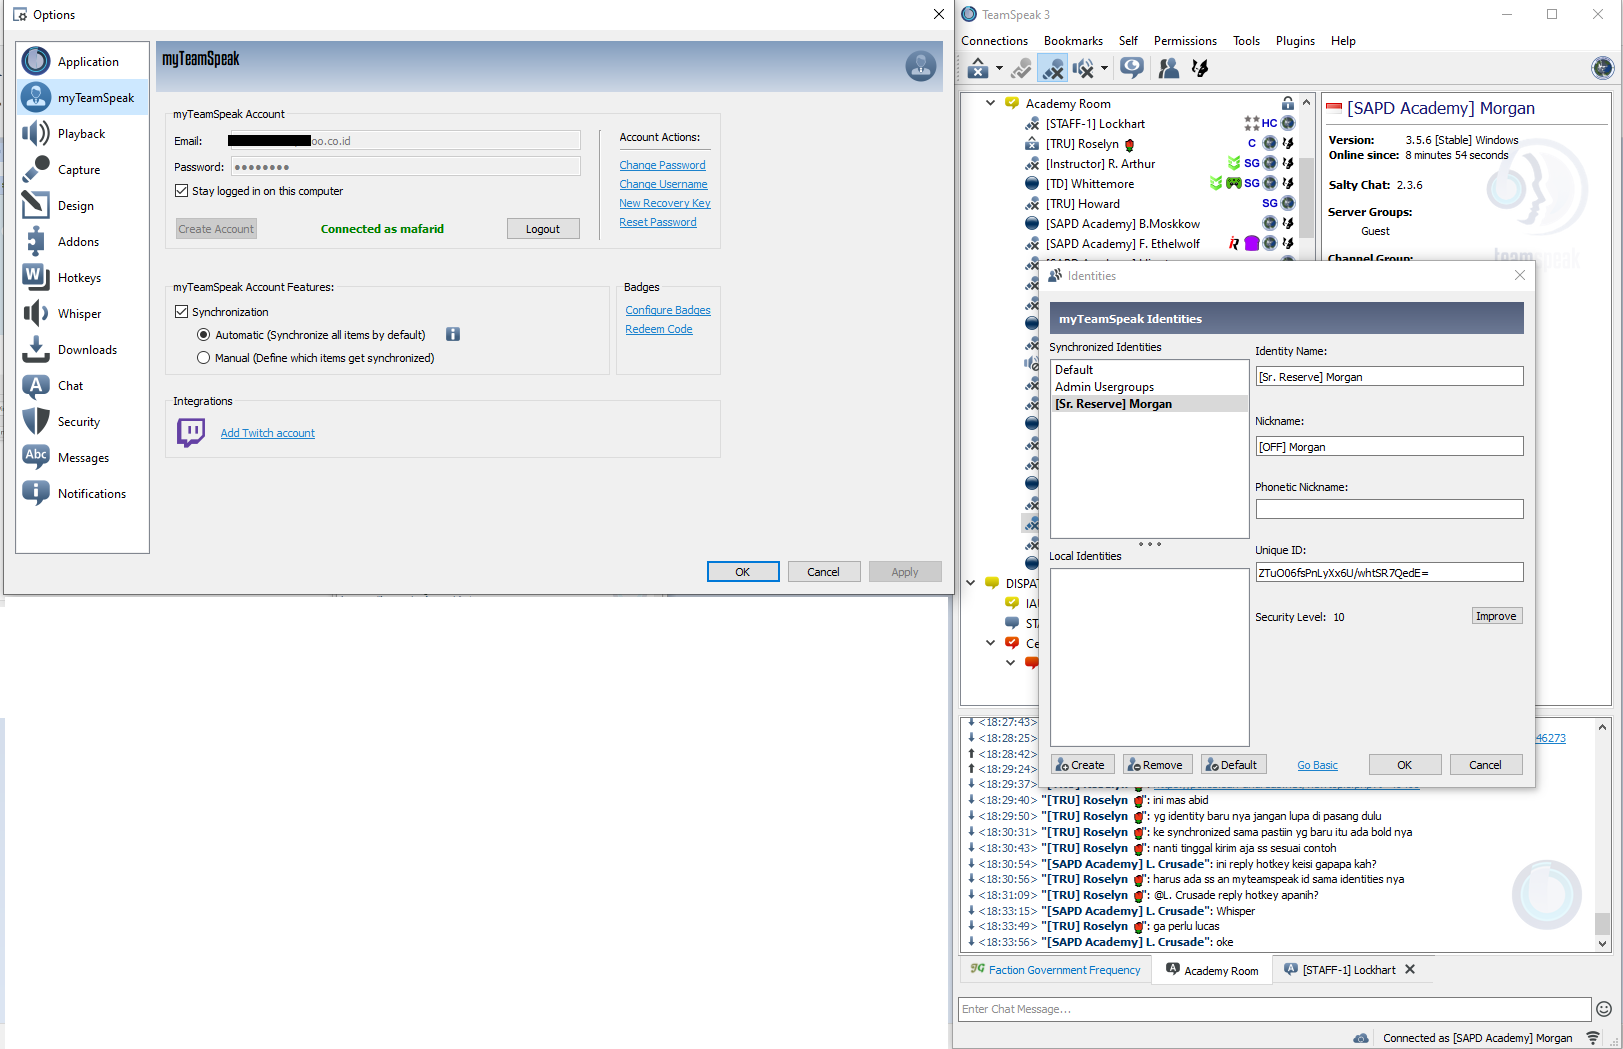Open Application options section

pyautogui.click(x=83, y=62)
